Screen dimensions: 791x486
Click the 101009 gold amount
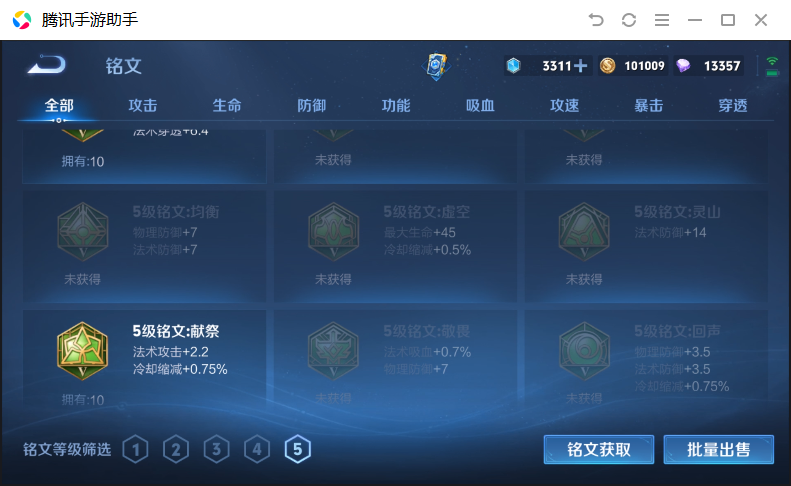pyautogui.click(x=644, y=66)
